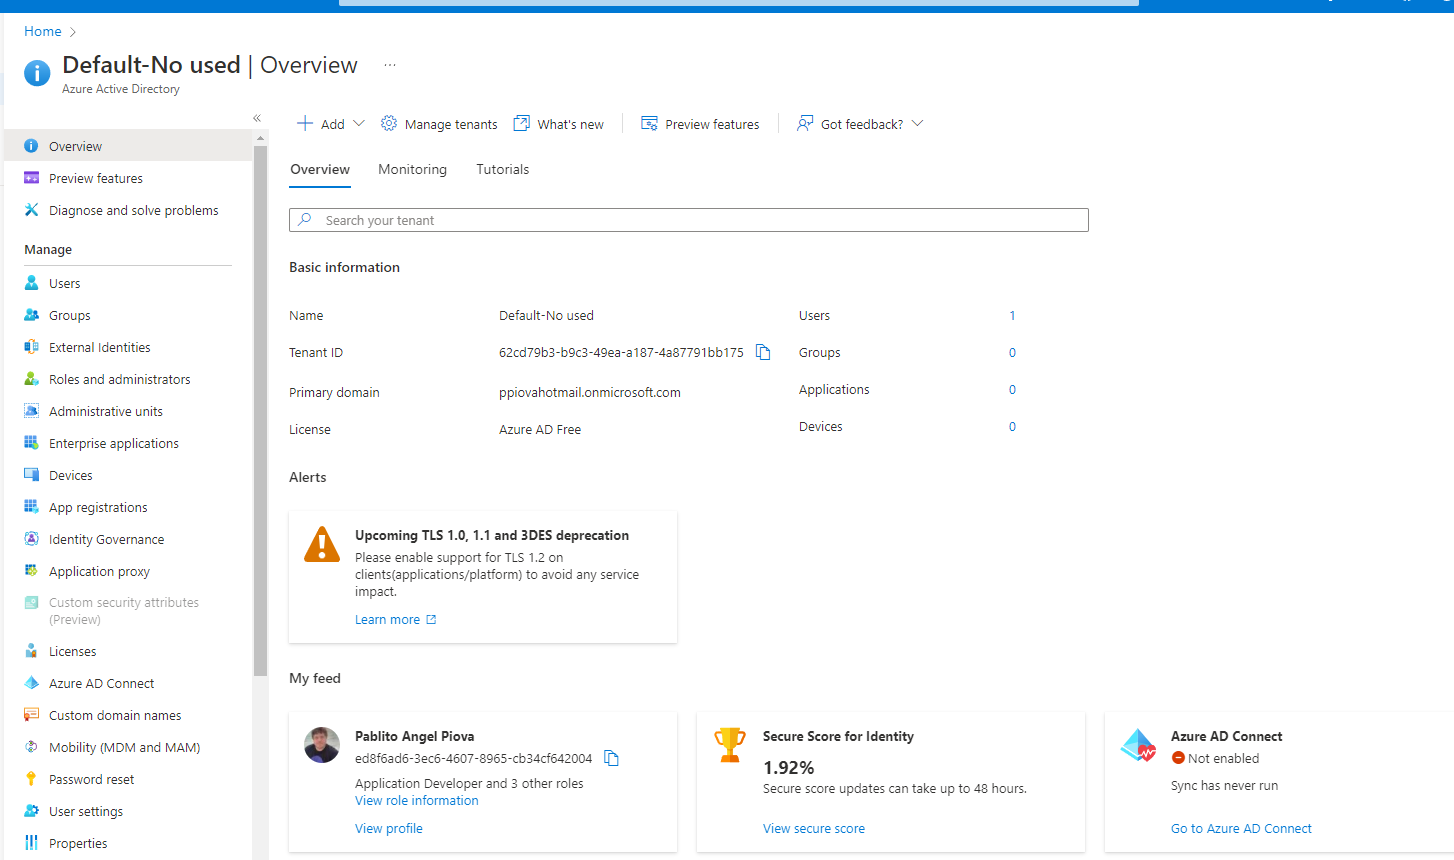Viewport: 1454px width, 860px height.
Task: Click the primary domain ppiovahotmail.onmicrosoft.com text
Action: pos(590,392)
